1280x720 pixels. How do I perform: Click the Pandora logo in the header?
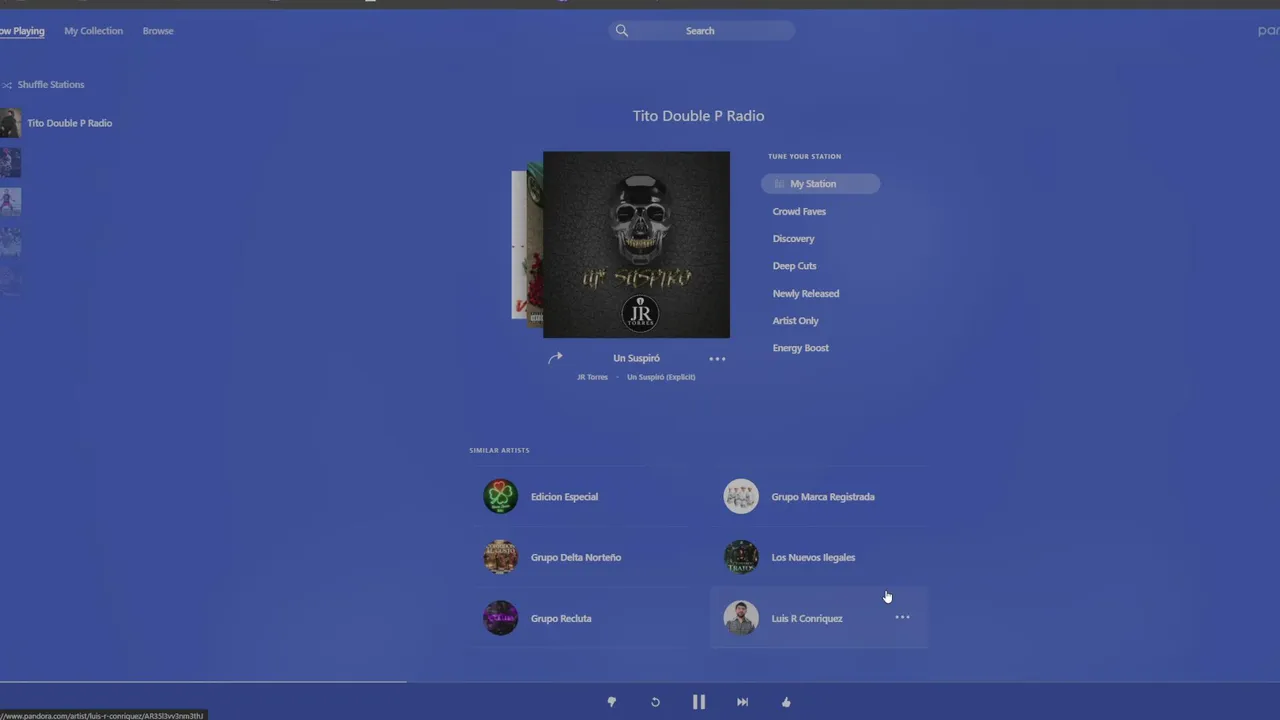click(1268, 31)
